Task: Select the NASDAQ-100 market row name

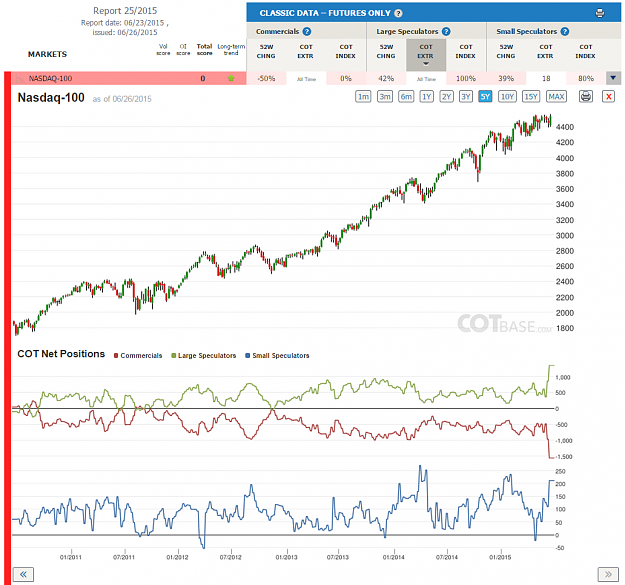Action: pyautogui.click(x=50, y=79)
